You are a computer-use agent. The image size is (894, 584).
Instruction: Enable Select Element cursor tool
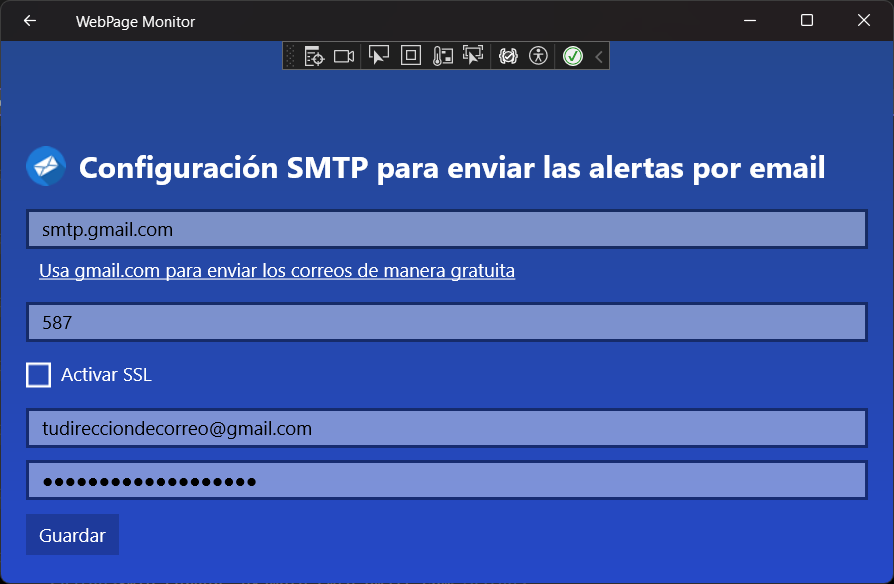click(x=379, y=56)
